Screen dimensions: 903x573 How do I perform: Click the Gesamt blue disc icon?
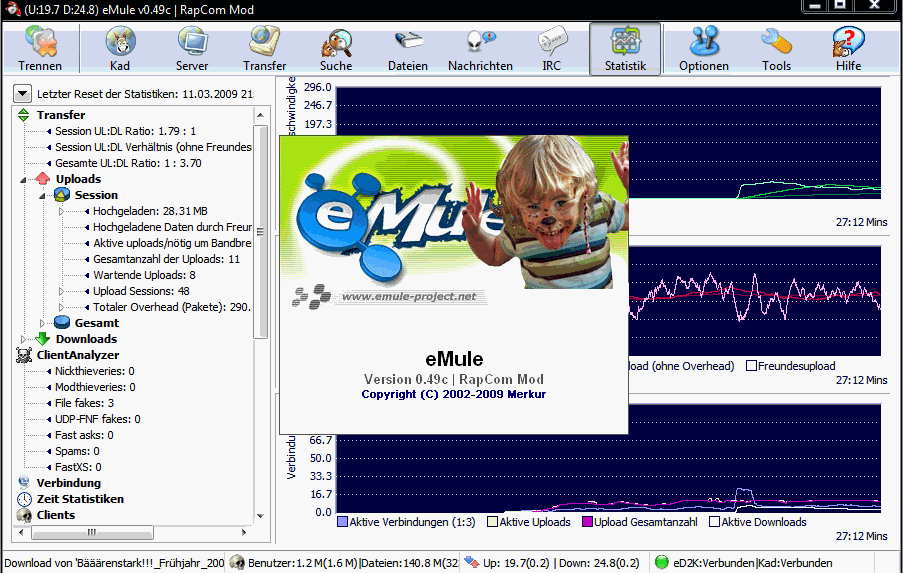pos(62,322)
